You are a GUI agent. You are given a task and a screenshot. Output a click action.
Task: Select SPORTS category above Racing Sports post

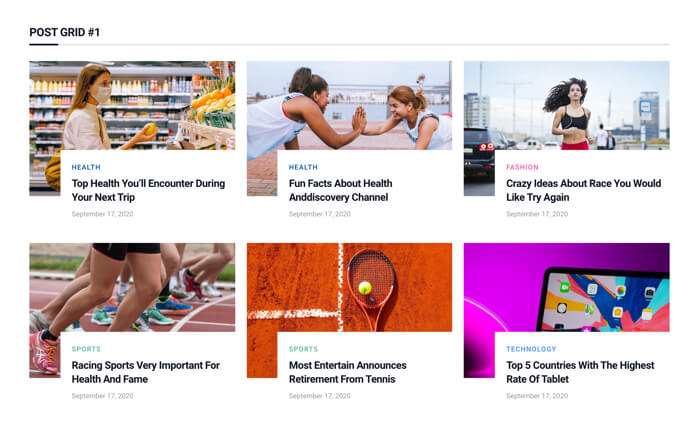[86, 349]
